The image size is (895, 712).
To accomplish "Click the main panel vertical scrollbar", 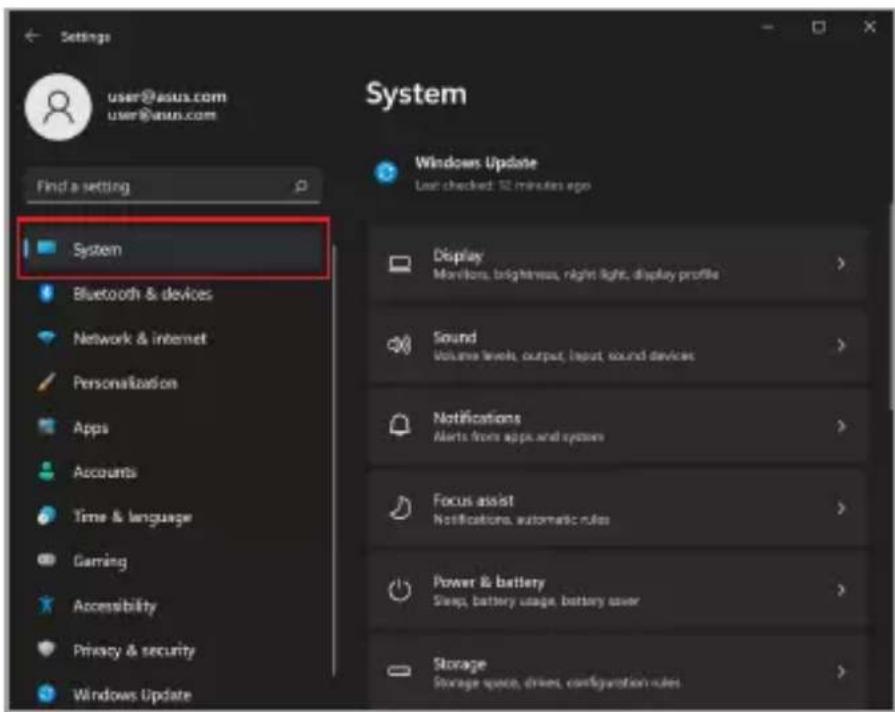I will (x=891, y=307).
